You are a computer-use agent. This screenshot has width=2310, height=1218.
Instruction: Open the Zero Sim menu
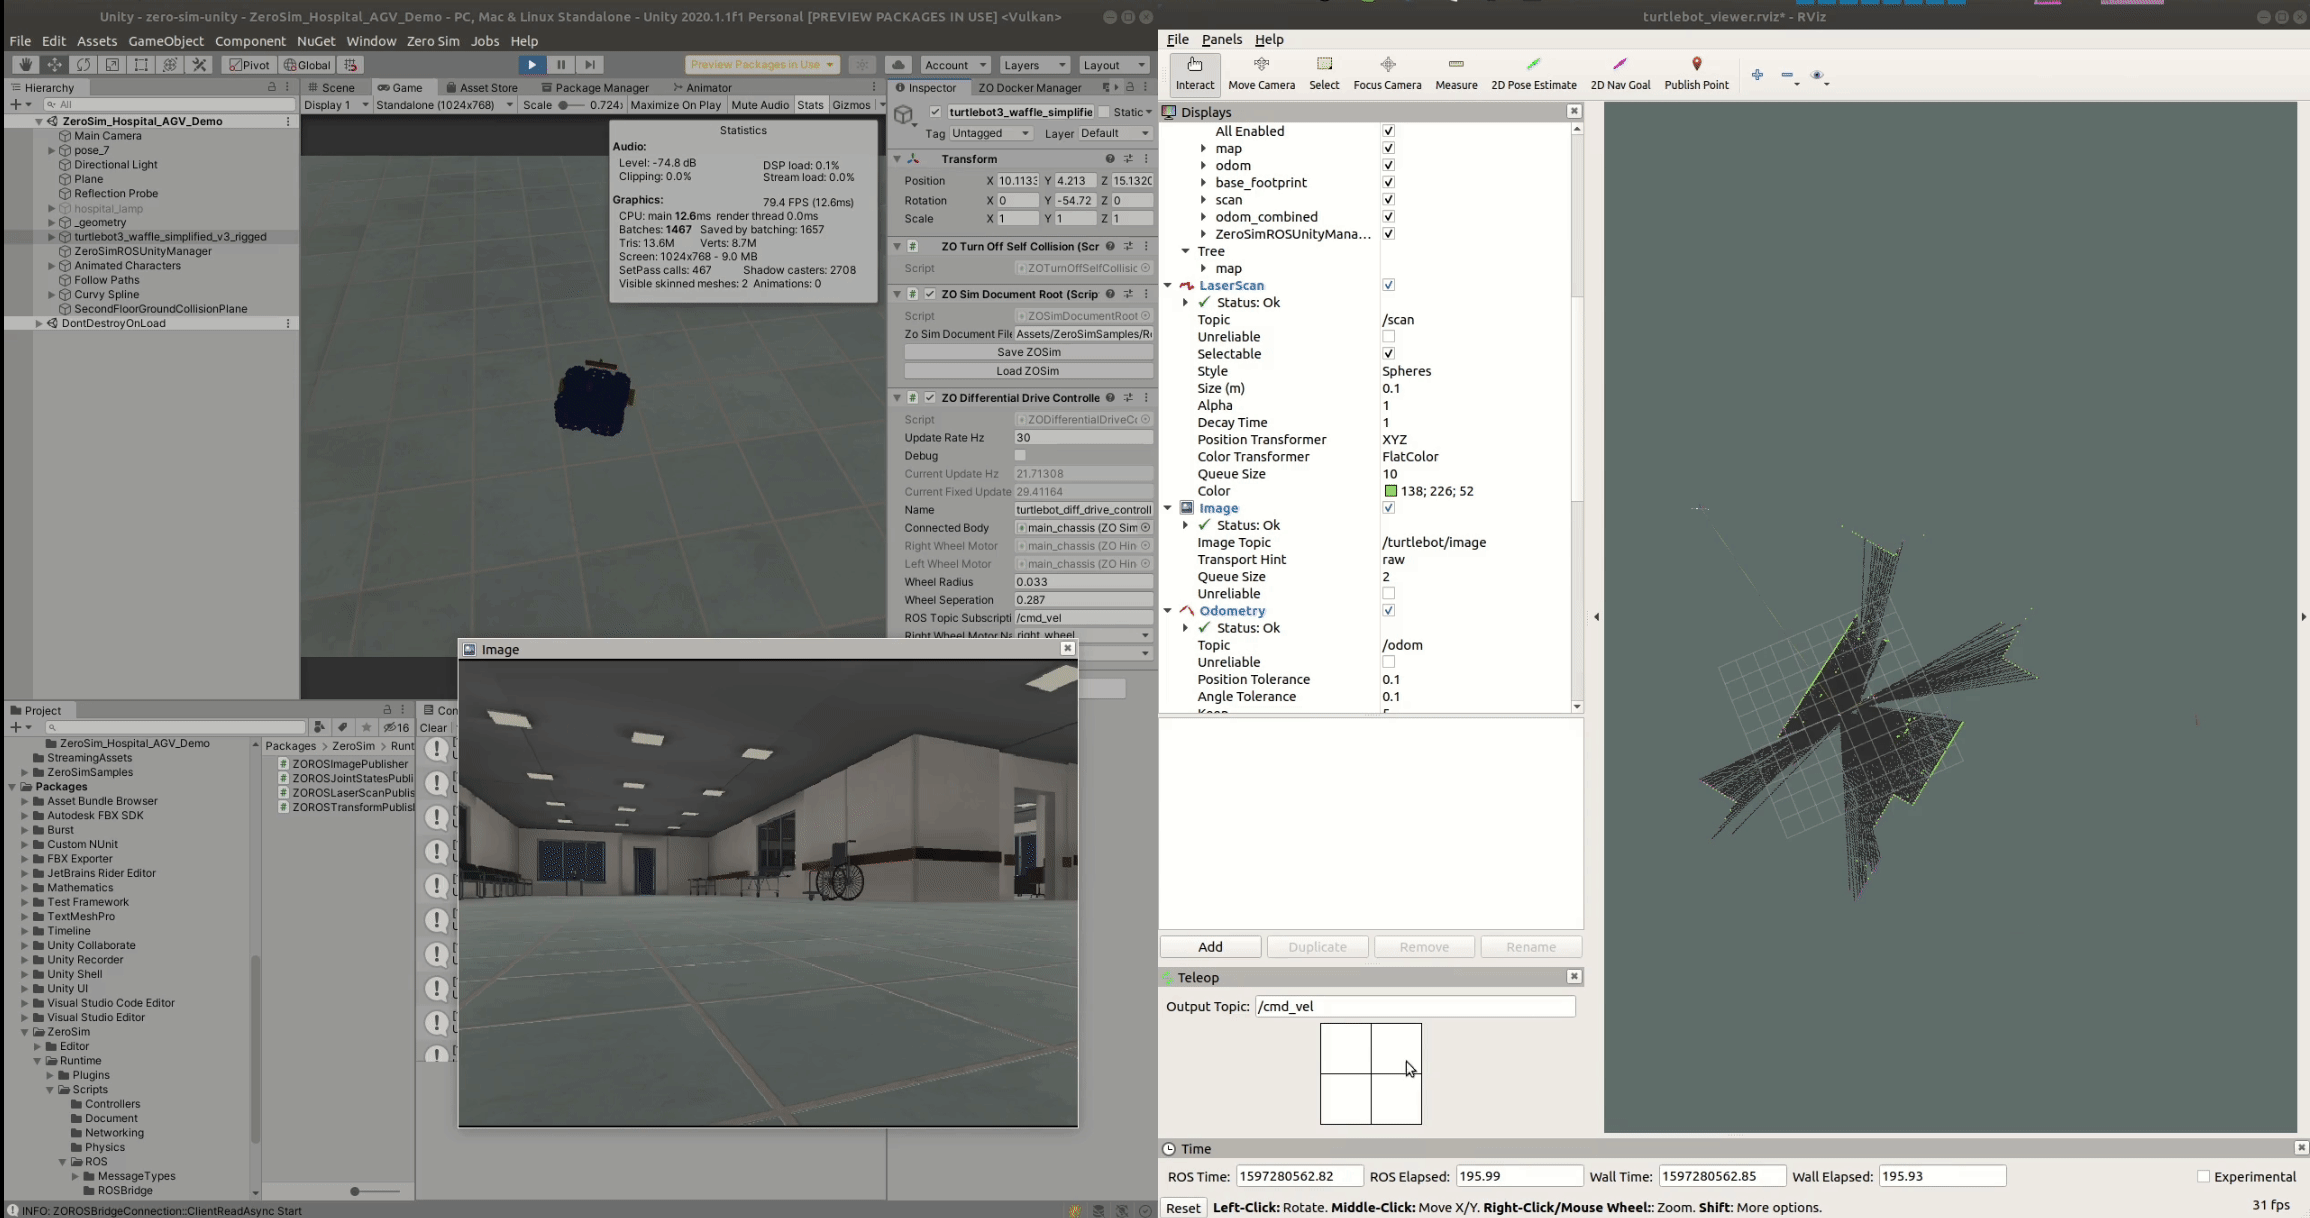point(432,41)
